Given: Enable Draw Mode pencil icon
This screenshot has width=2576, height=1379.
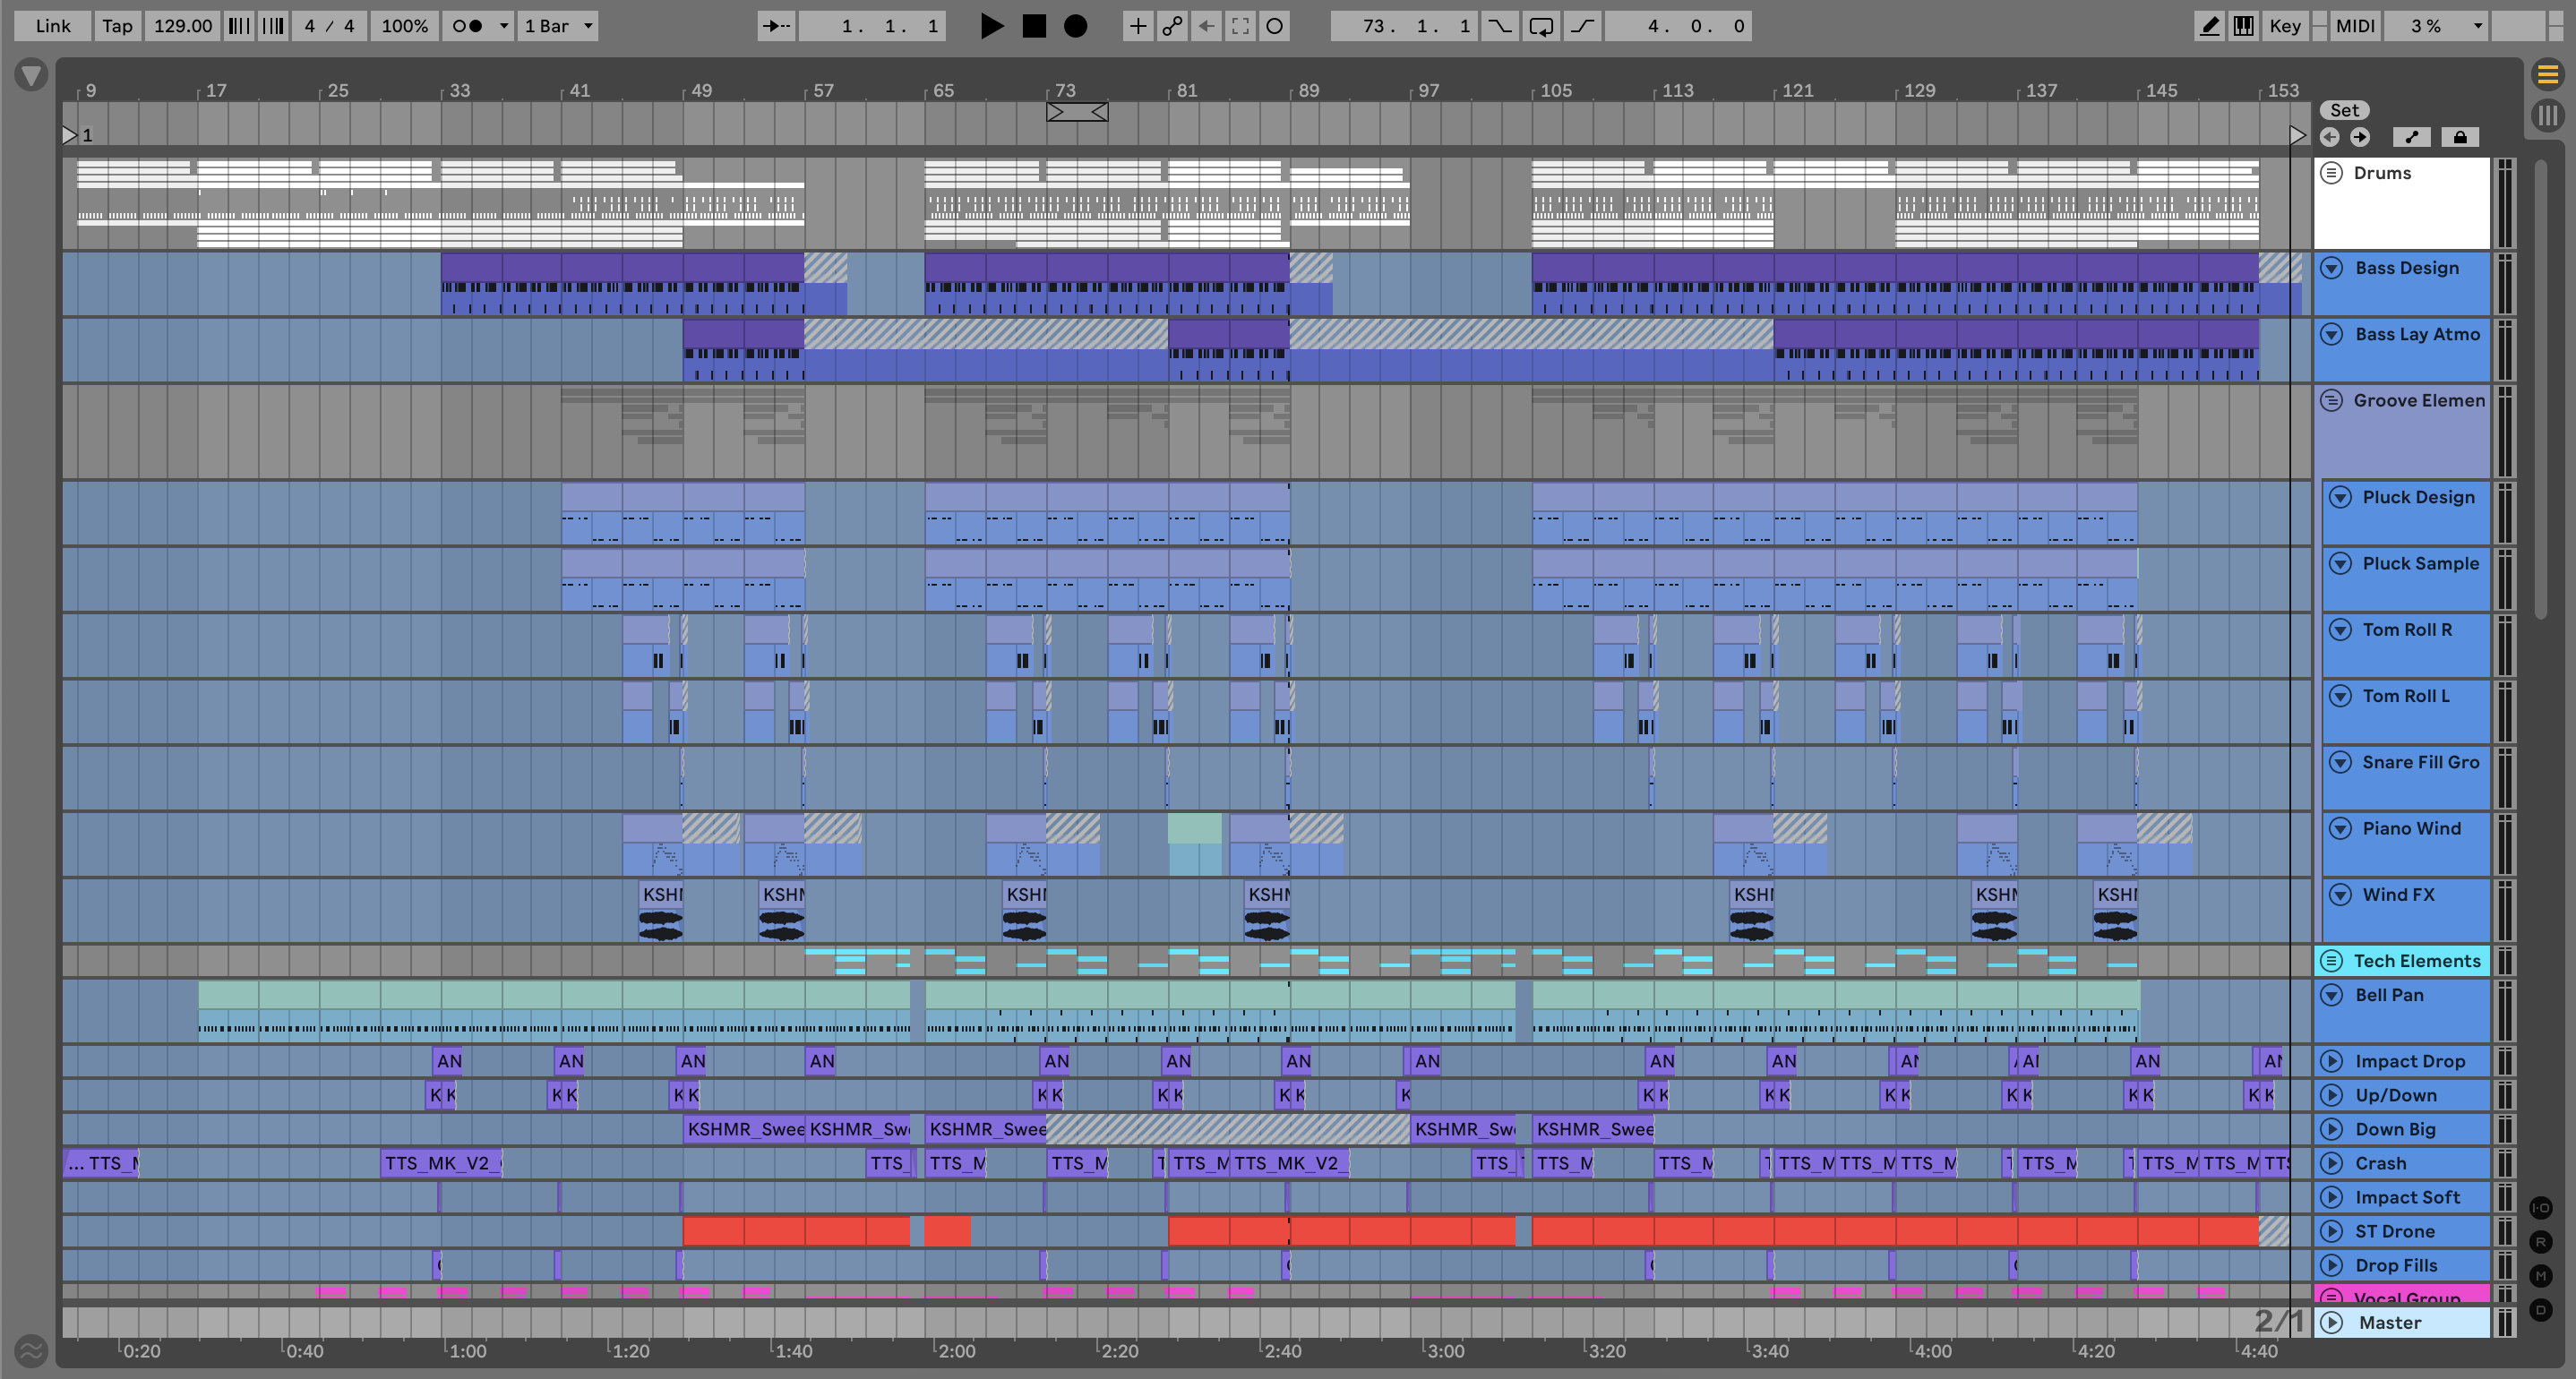Looking at the screenshot, I should pos(2209,26).
